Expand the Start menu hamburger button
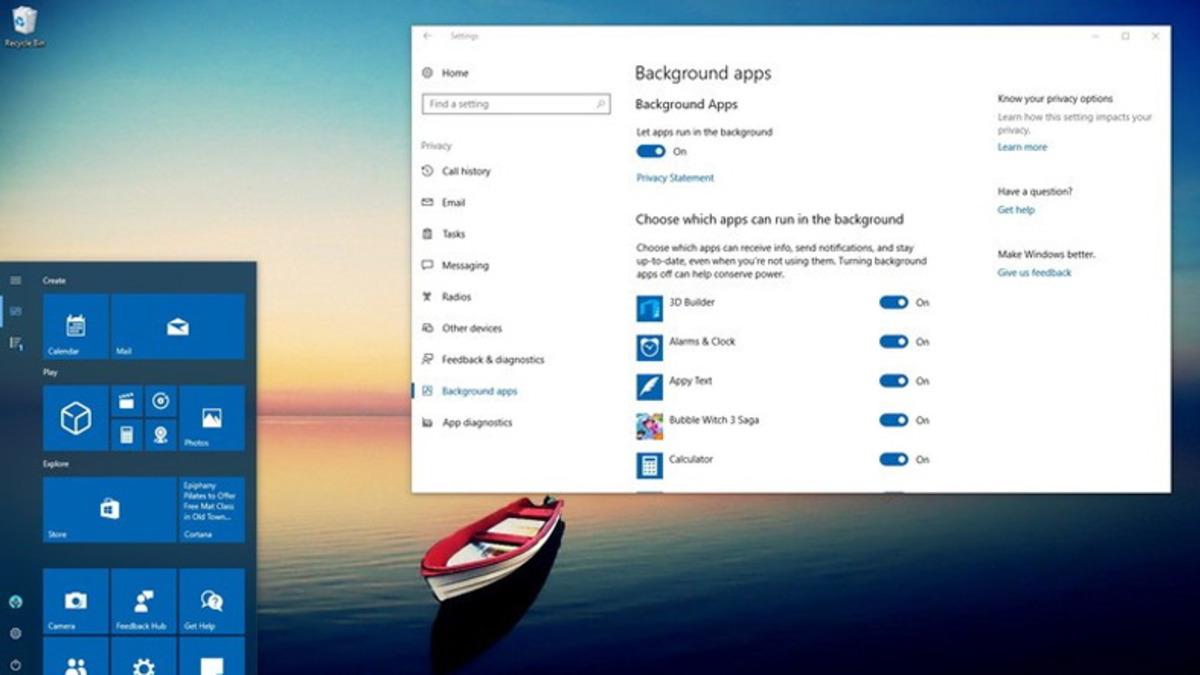1200x675 pixels. 16,281
